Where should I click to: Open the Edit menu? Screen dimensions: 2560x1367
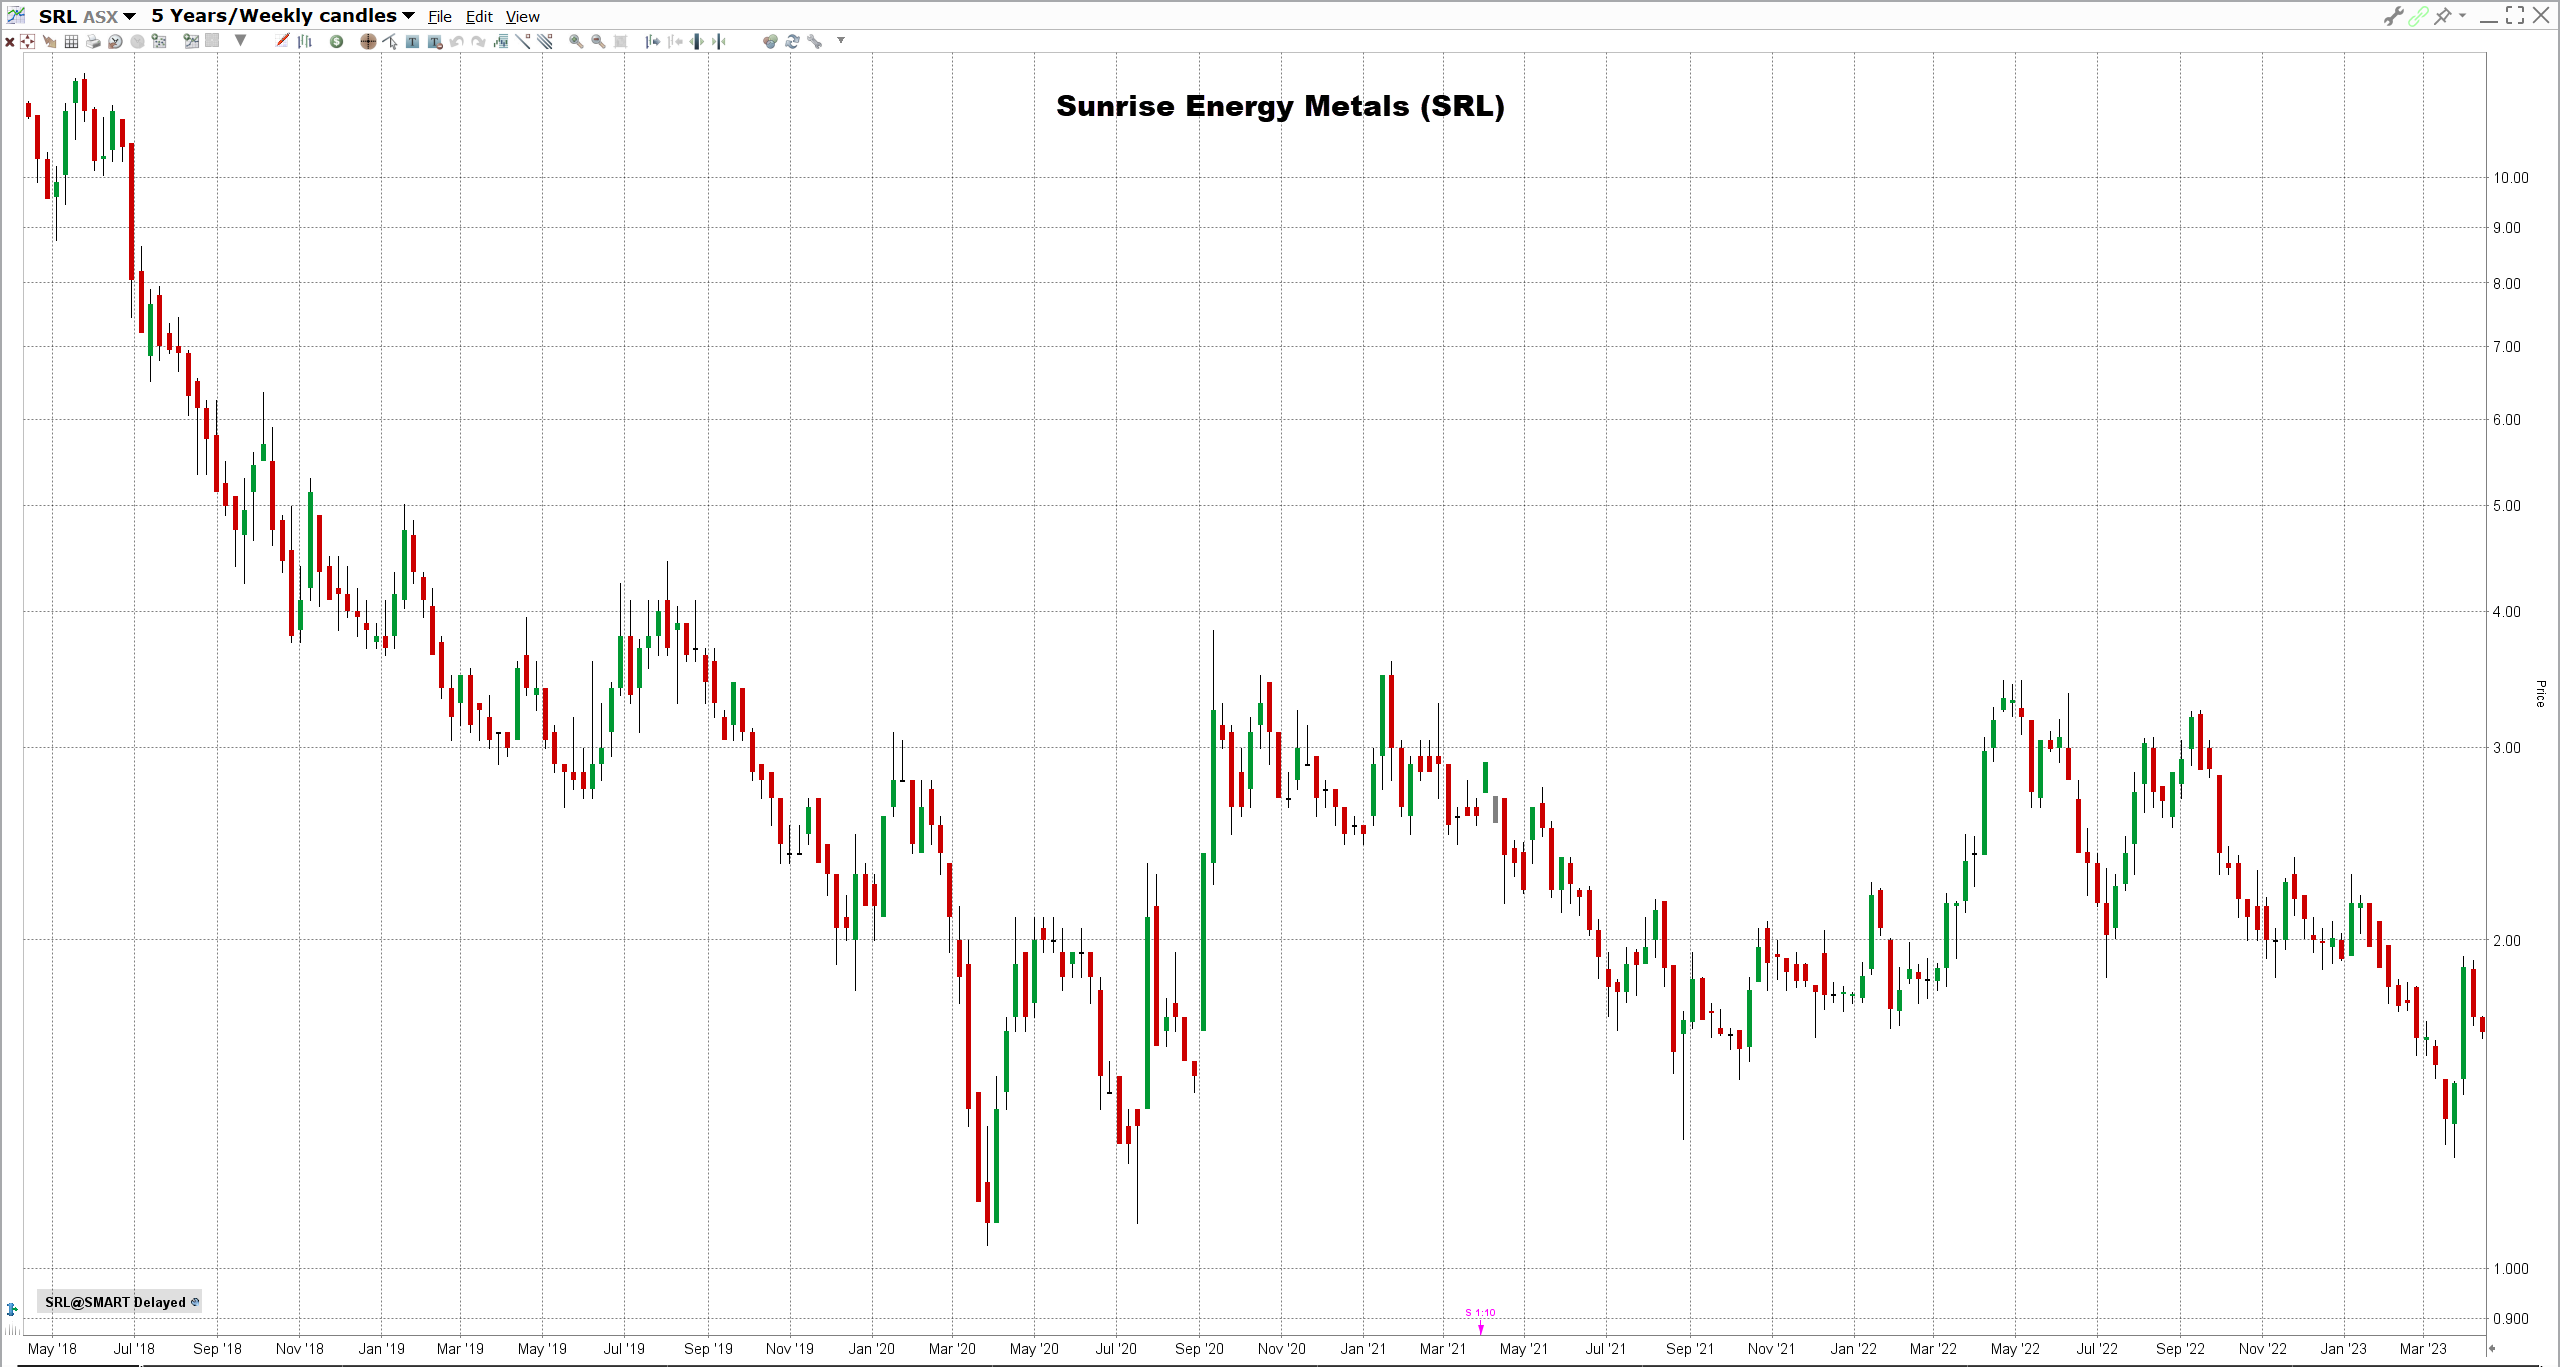[x=479, y=16]
